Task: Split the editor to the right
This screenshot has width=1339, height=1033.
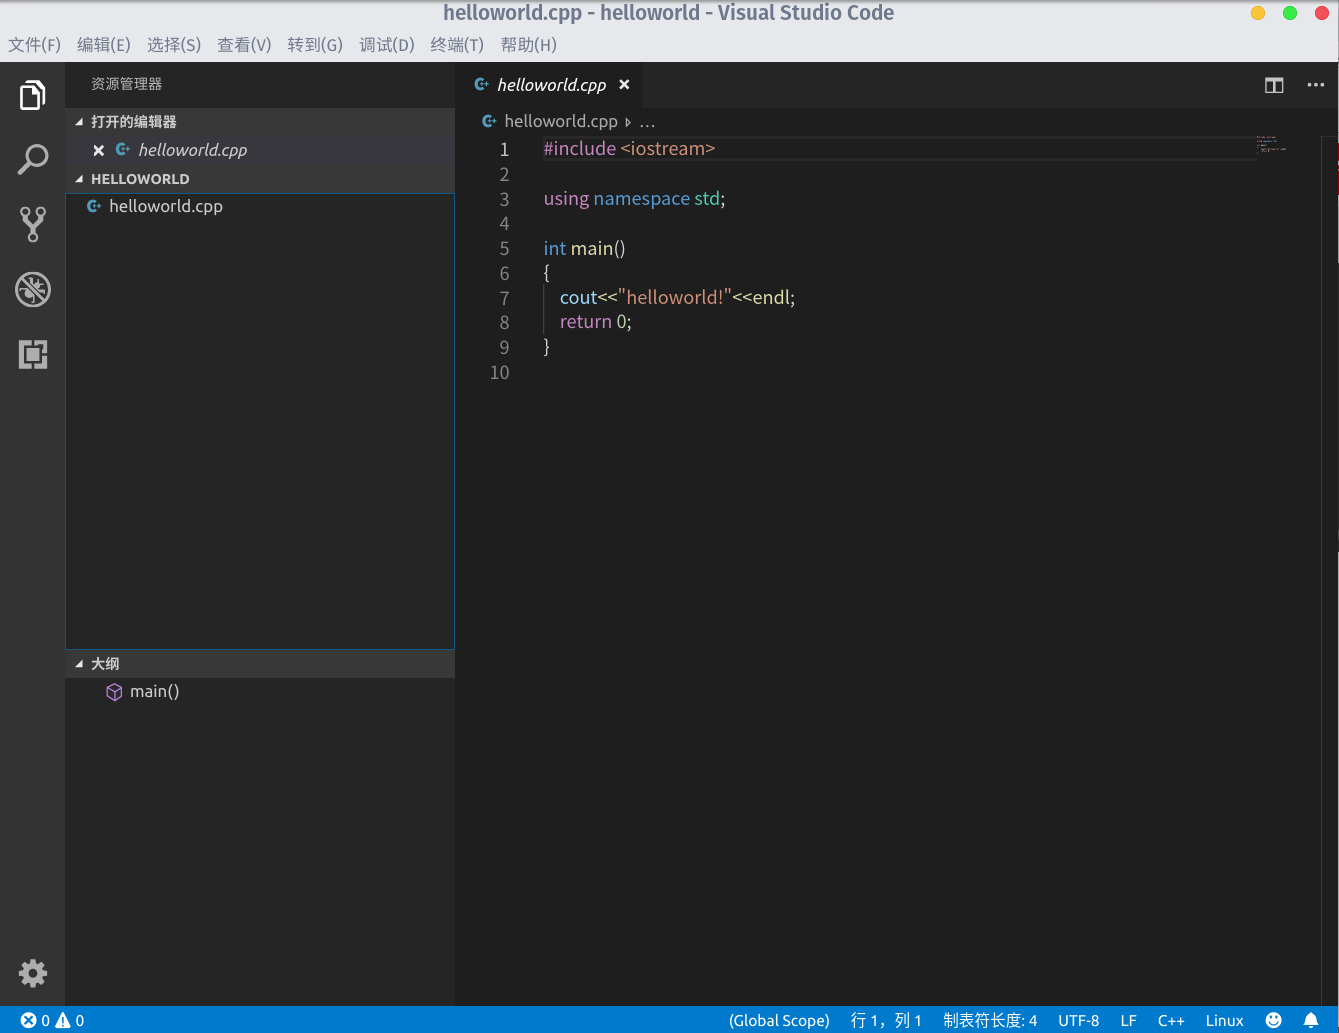Action: click(x=1274, y=85)
